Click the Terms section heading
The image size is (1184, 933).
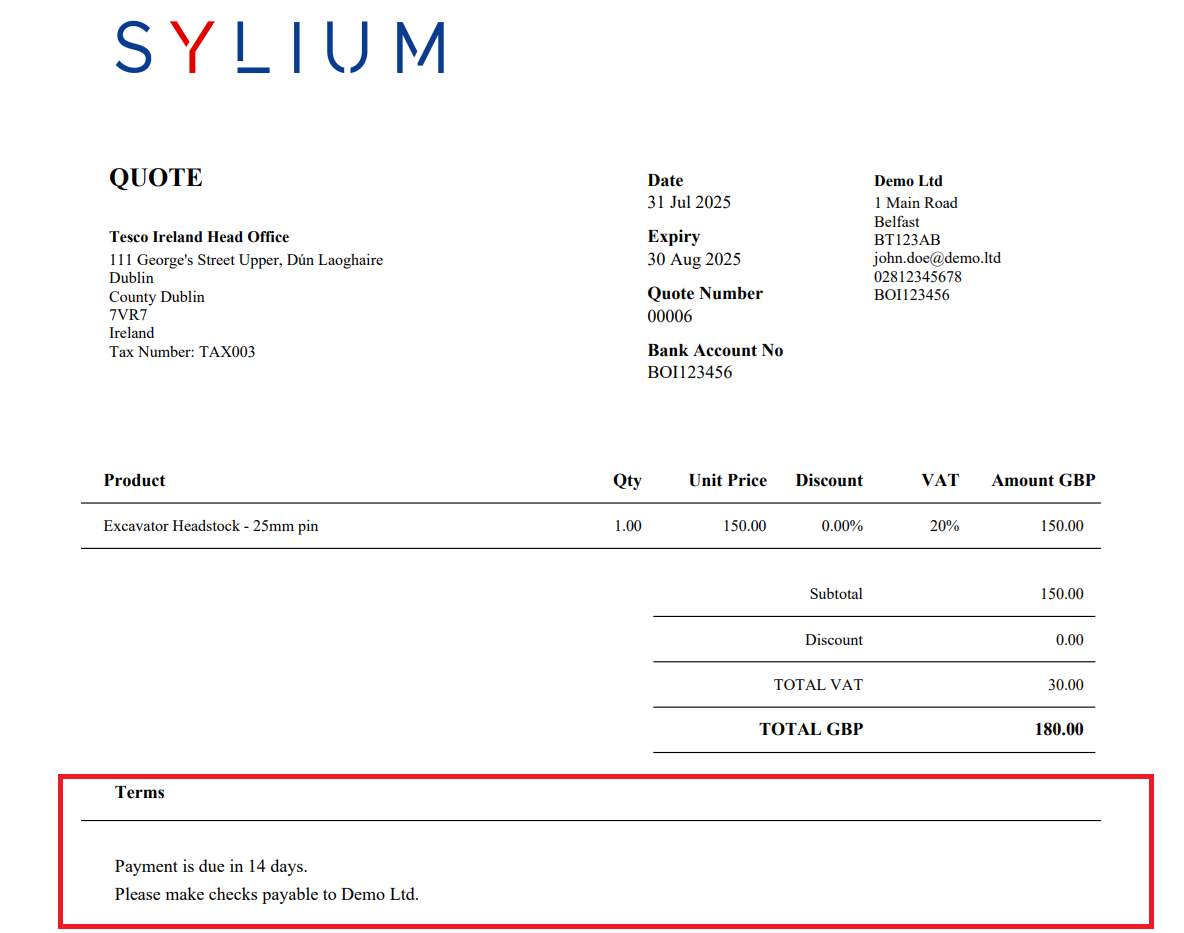[x=140, y=792]
